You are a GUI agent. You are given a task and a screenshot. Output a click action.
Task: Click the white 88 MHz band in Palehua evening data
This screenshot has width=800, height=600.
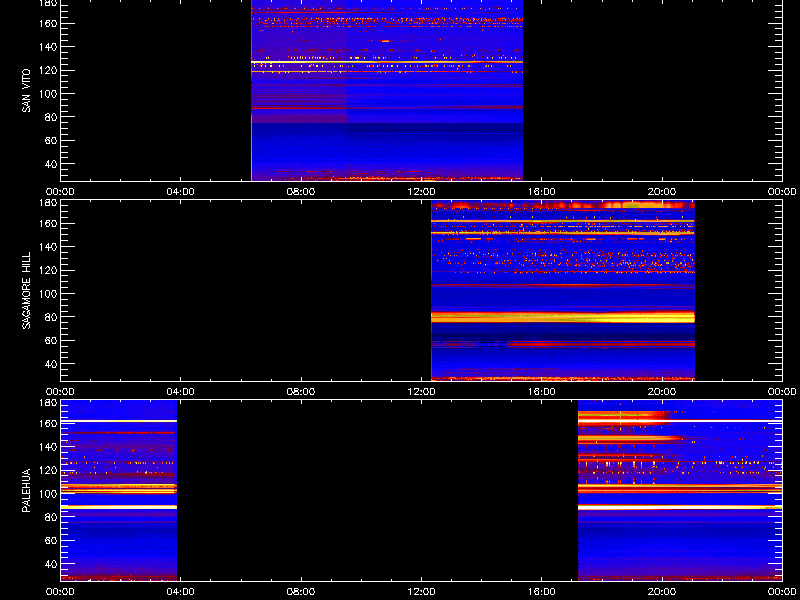[680, 507]
